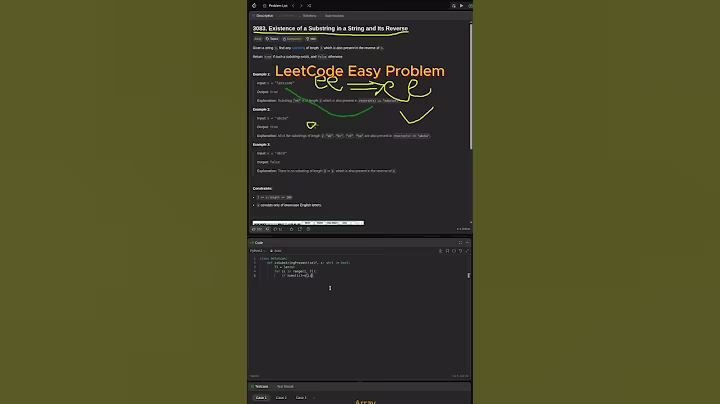This screenshot has height=404, width=720.
Task: Show the Topics tag
Action: click(x=272, y=39)
